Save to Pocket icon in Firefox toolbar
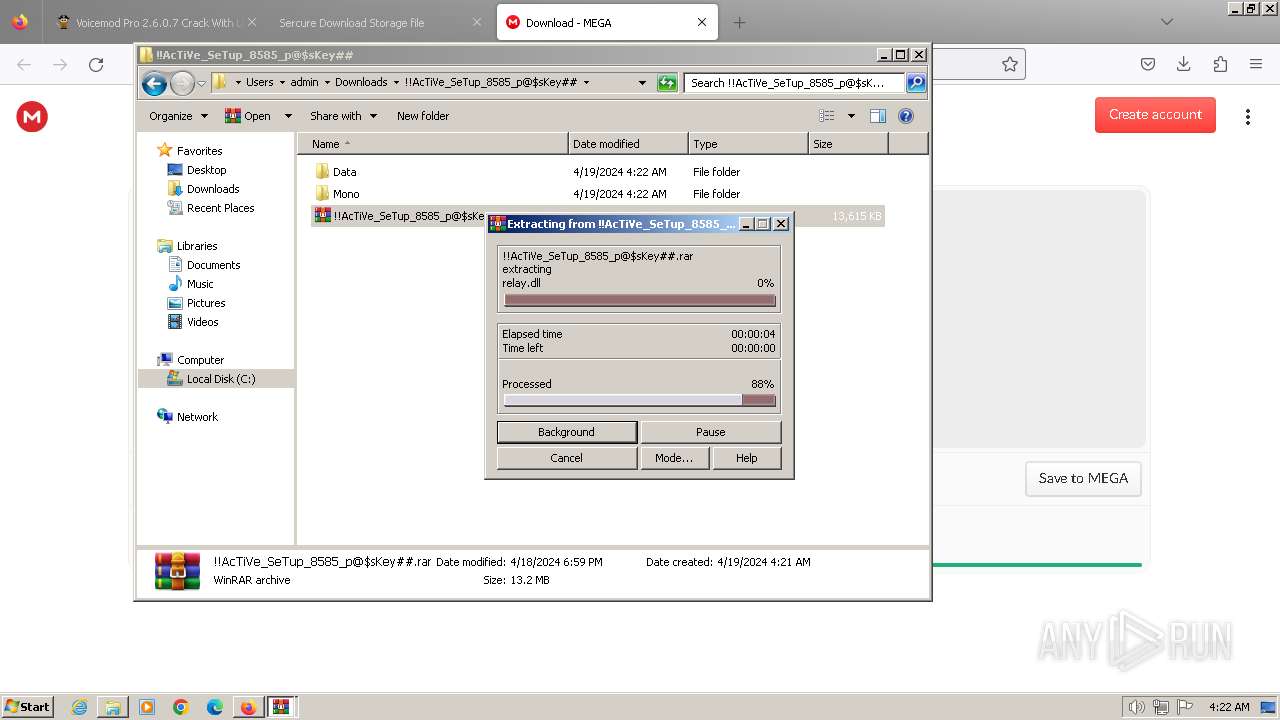The height and width of the screenshot is (720, 1280). click(1148, 64)
